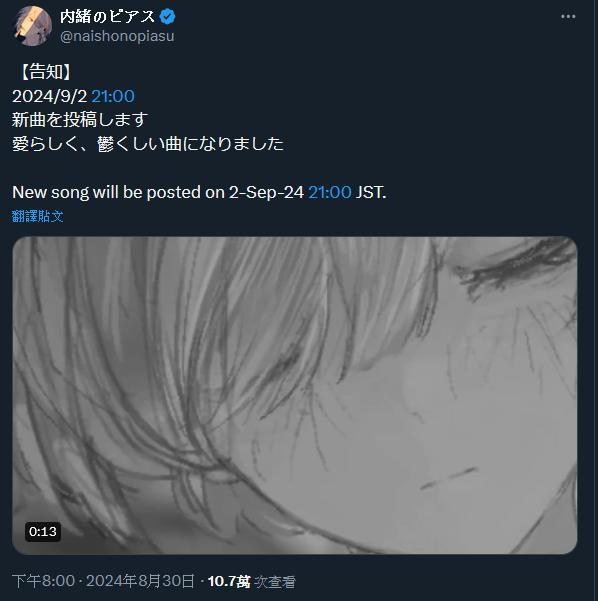Open the 内緒のピアス profile avatar
The width and height of the screenshot is (598, 601).
pyautogui.click(x=32, y=26)
